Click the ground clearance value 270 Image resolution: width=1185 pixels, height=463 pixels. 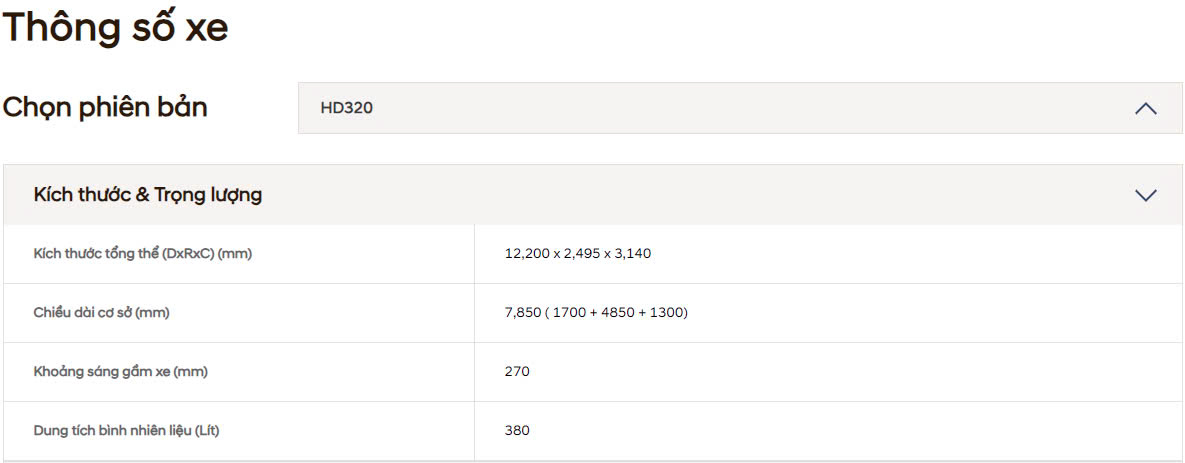point(517,372)
